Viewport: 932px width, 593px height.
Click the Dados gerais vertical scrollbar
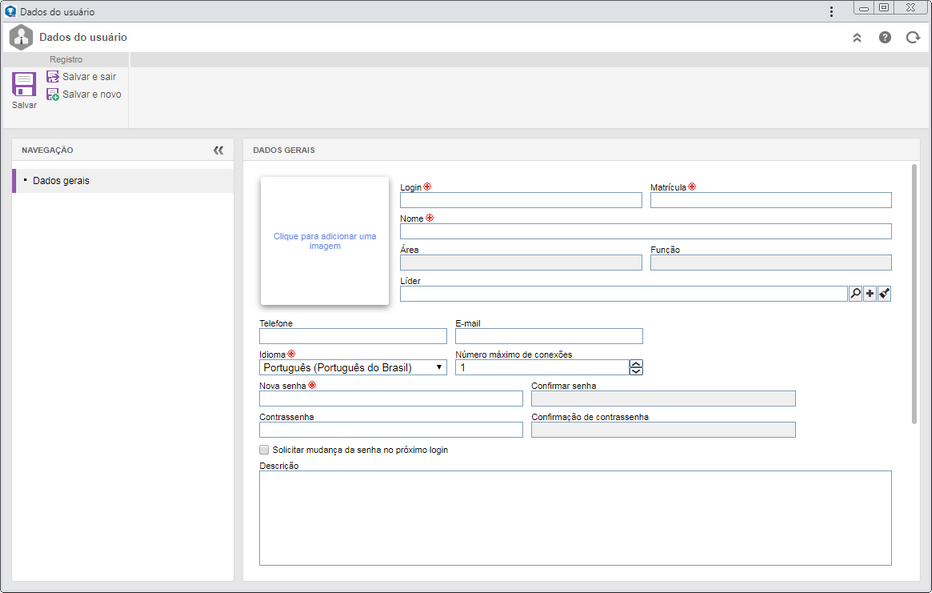click(x=914, y=294)
